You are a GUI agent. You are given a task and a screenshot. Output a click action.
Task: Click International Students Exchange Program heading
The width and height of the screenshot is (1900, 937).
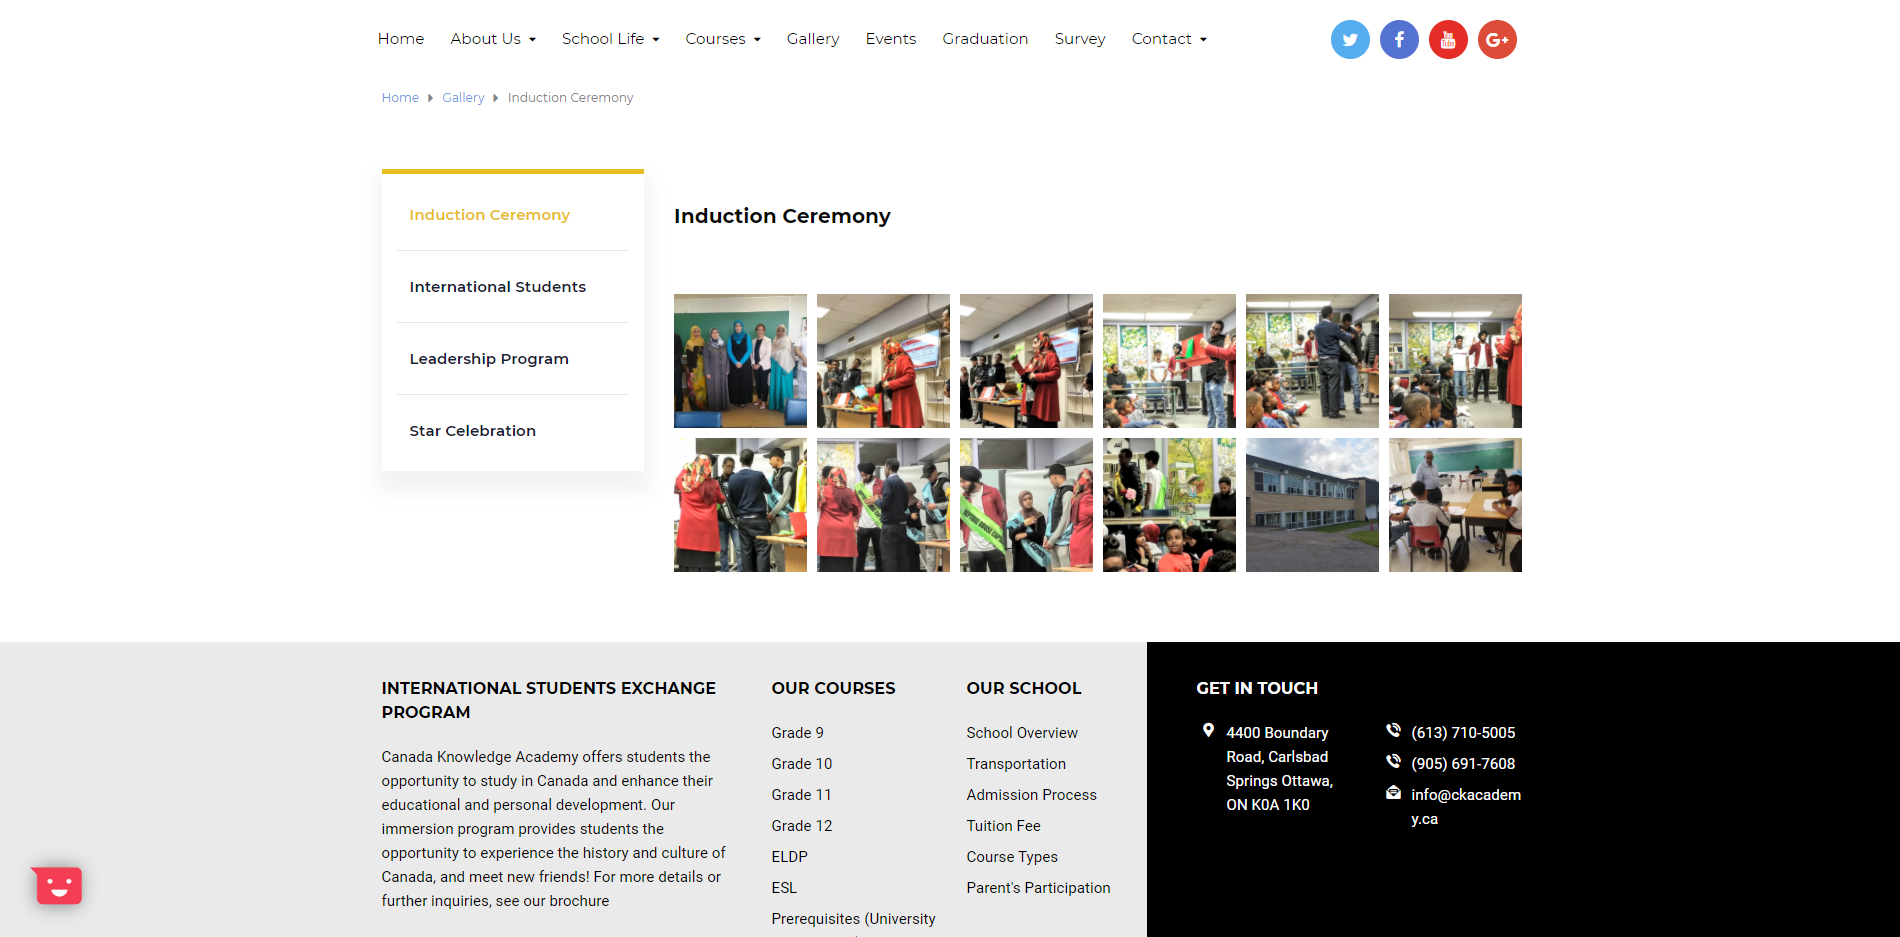click(x=549, y=700)
